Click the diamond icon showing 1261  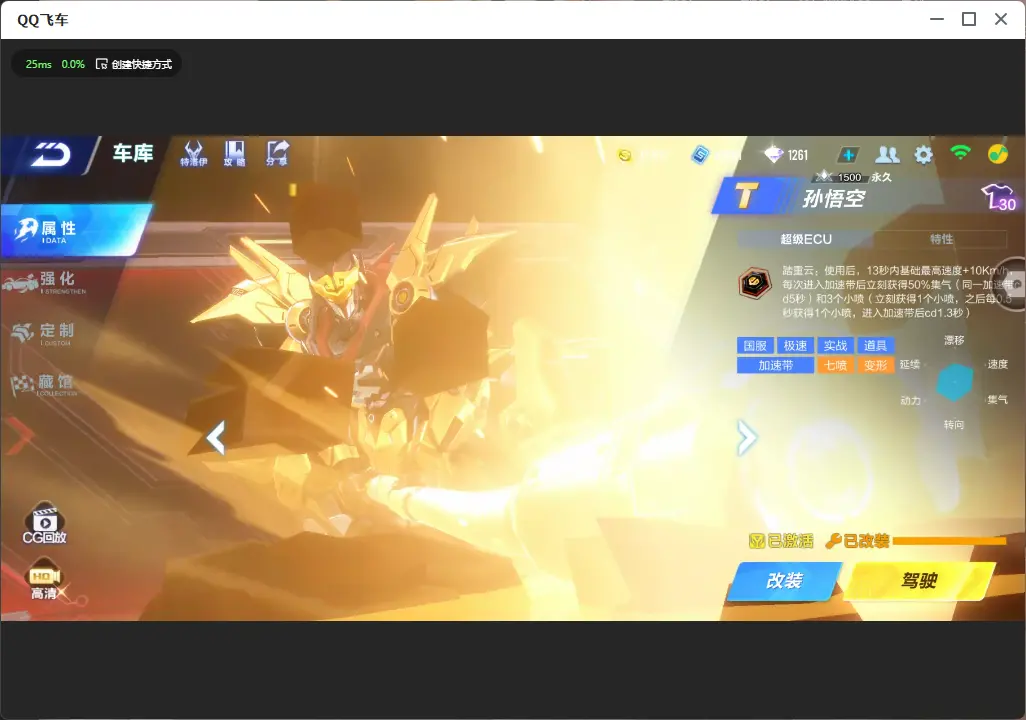[x=773, y=154]
